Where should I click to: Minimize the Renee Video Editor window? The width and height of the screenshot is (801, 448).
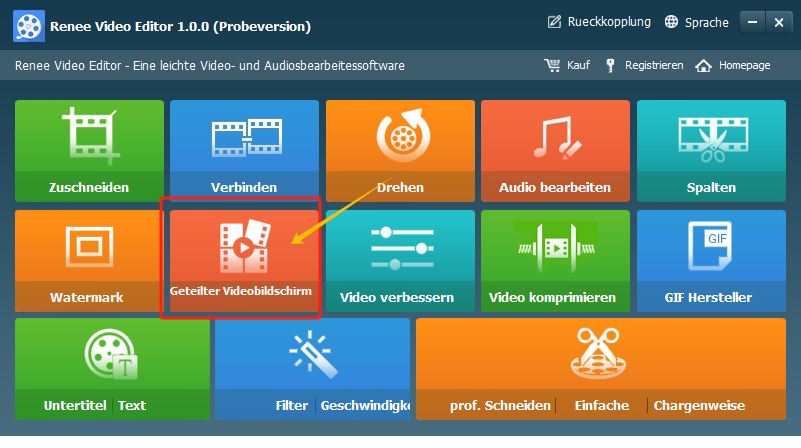click(752, 22)
